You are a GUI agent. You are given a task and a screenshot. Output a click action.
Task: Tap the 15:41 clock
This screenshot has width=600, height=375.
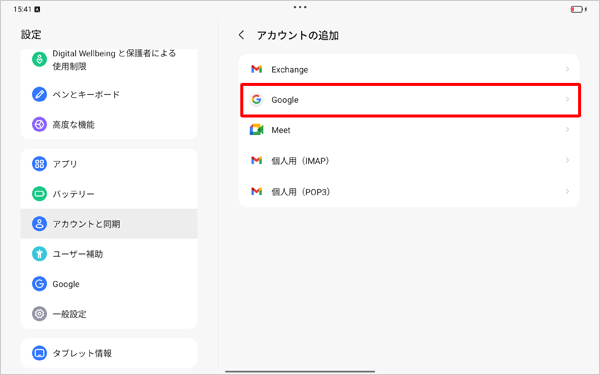pyautogui.click(x=22, y=9)
